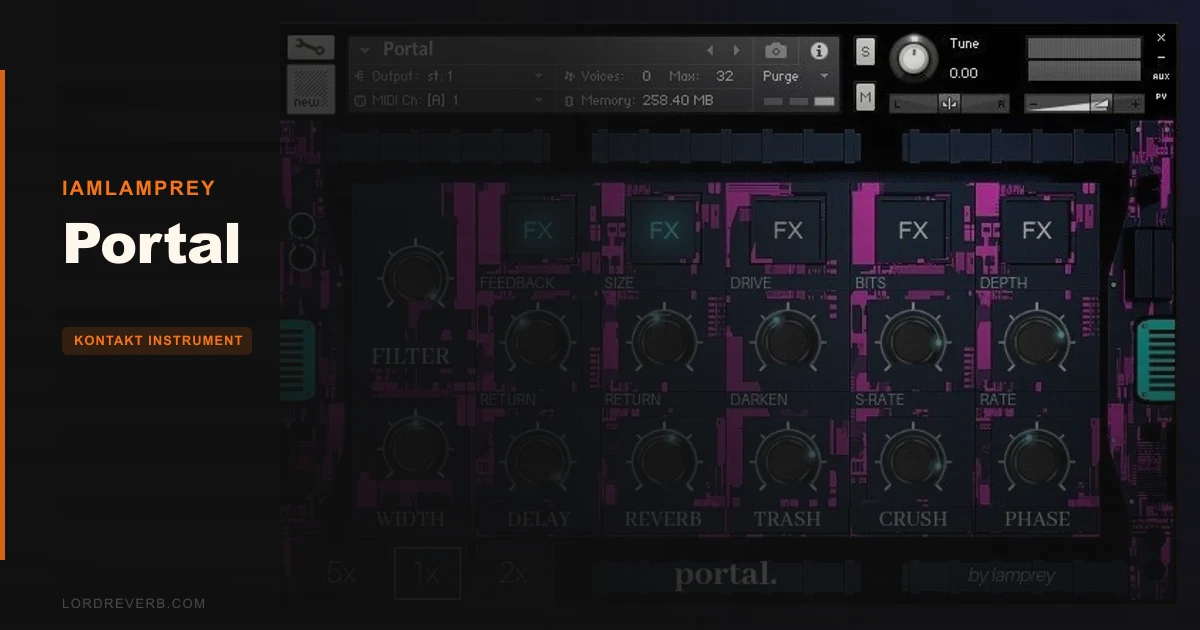Toggle the REVERB FX switch
The width and height of the screenshot is (1200, 630).
click(664, 231)
